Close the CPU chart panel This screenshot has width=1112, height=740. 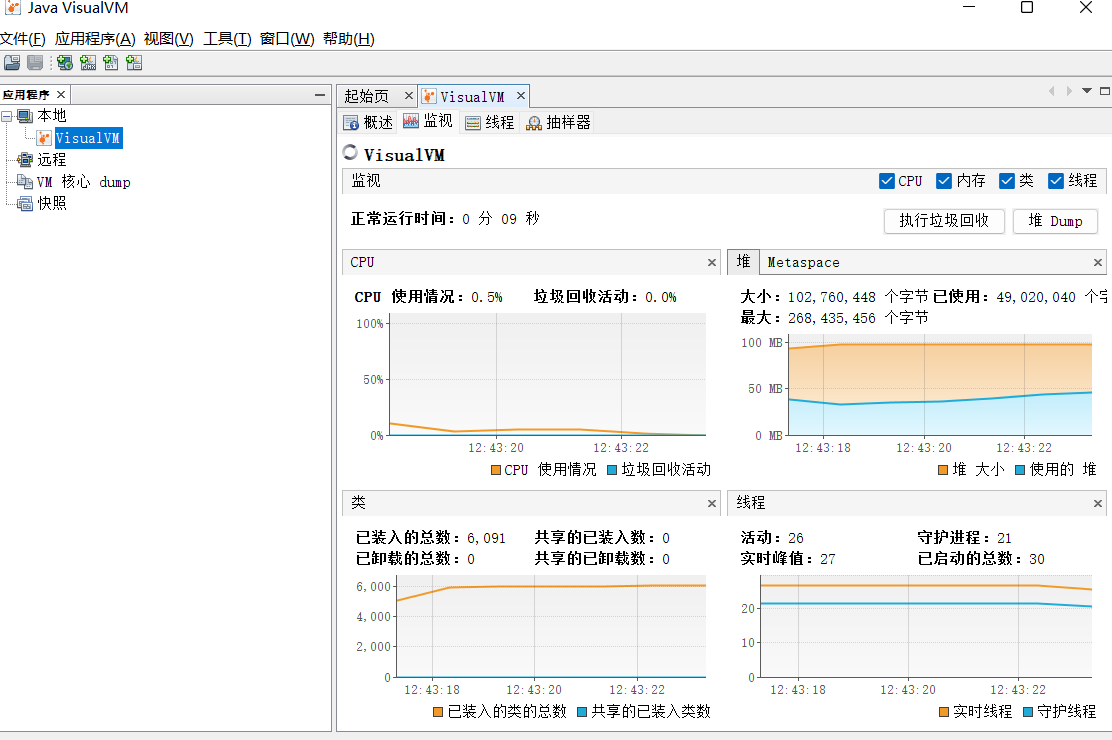click(712, 263)
